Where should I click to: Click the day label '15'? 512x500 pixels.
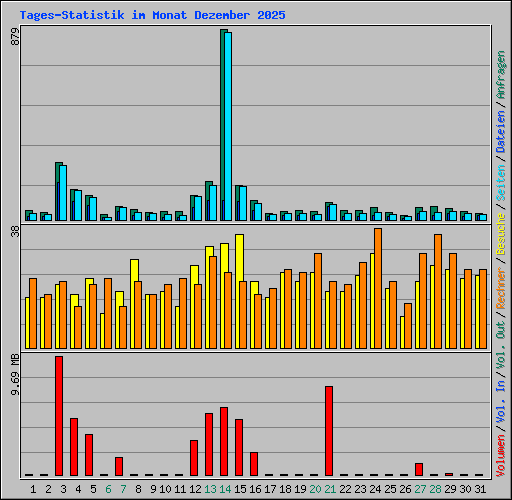coord(240,489)
